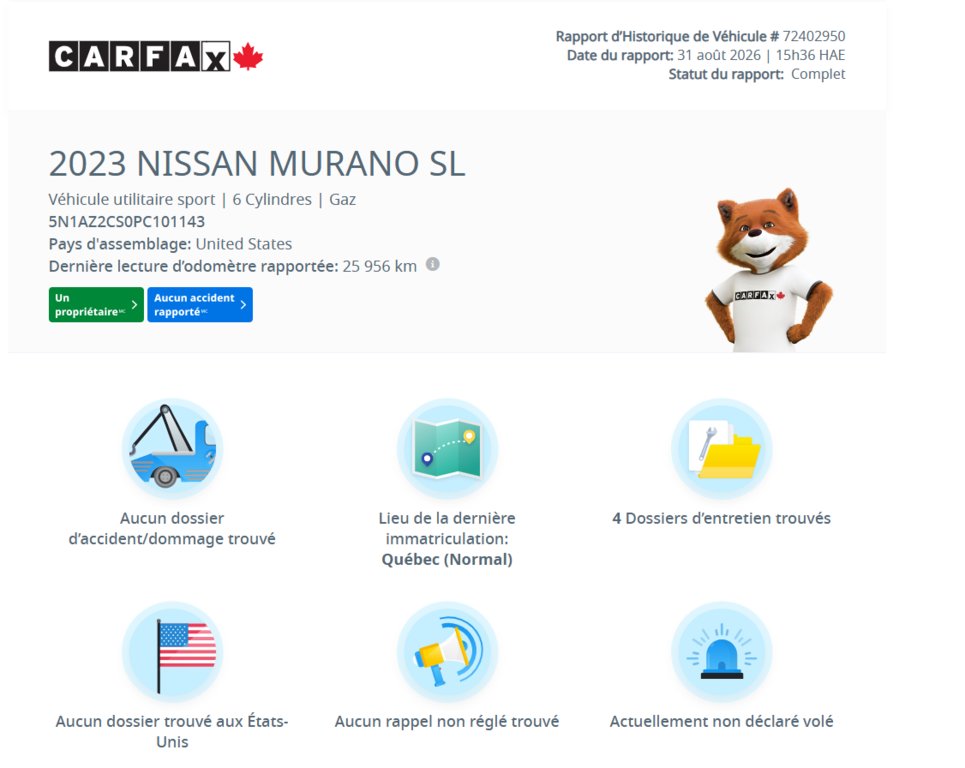Click Aucun dossier d'accident/dommage trouvé text
Image resolution: width=965 pixels, height=768 pixels.
[172, 529]
